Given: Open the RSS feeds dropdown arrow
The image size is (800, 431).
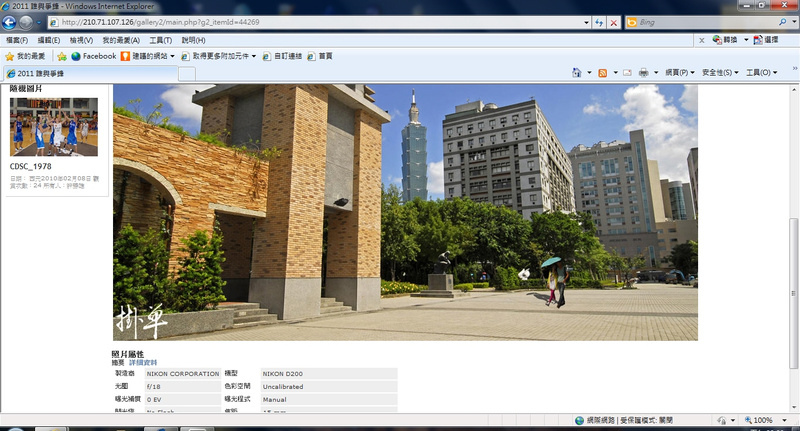Looking at the screenshot, I should click(x=615, y=72).
